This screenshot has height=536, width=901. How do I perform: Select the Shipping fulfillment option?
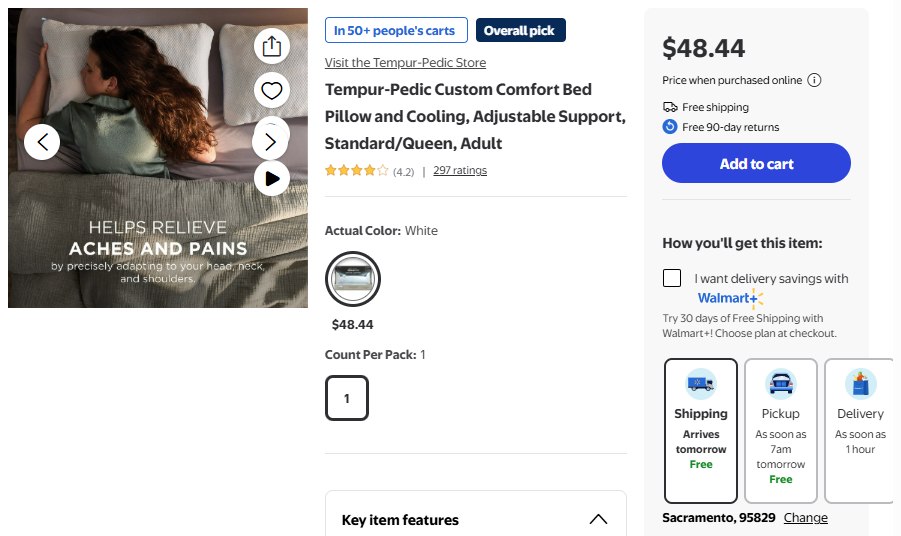(701, 430)
